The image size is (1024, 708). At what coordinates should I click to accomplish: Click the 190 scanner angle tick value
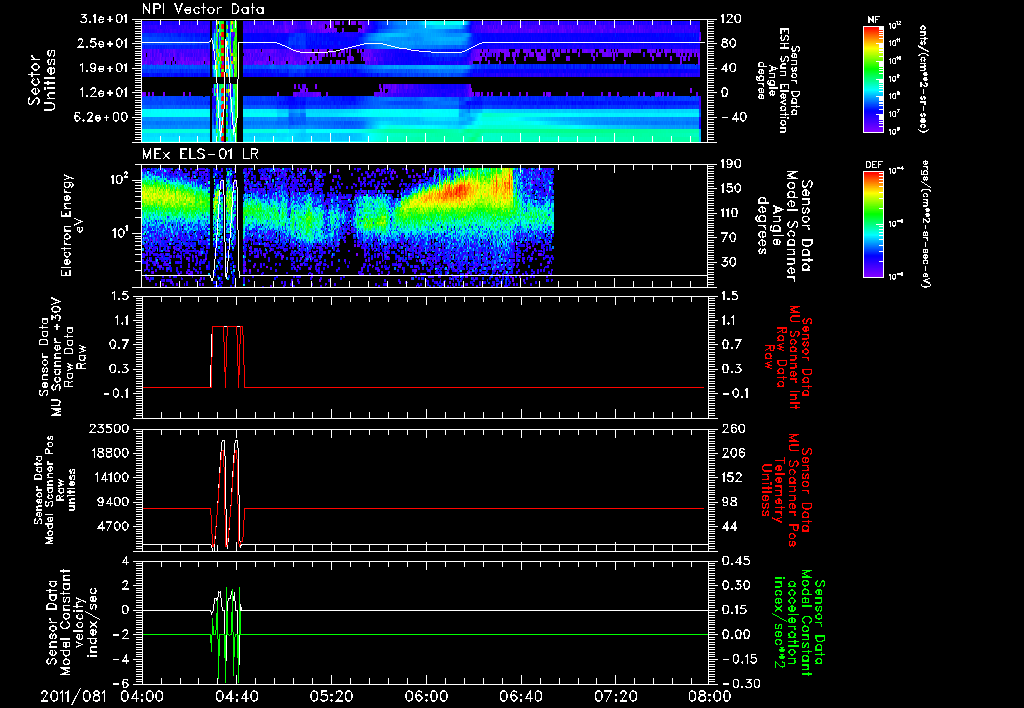coord(731,164)
